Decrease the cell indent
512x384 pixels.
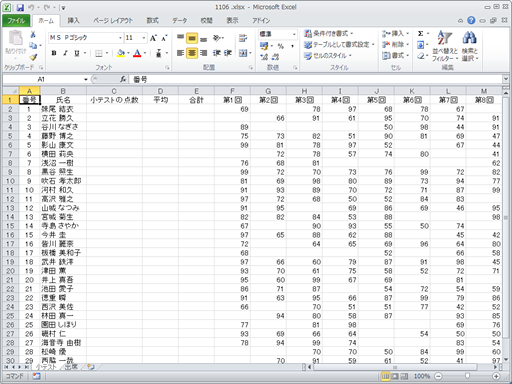pyautogui.click(x=217, y=53)
